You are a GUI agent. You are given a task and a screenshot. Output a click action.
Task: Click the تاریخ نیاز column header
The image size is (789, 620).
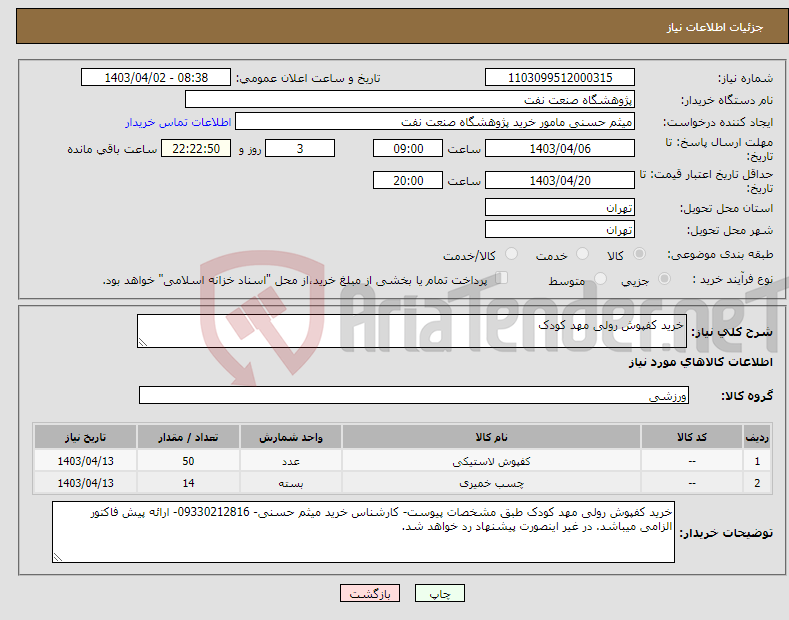coord(86,437)
